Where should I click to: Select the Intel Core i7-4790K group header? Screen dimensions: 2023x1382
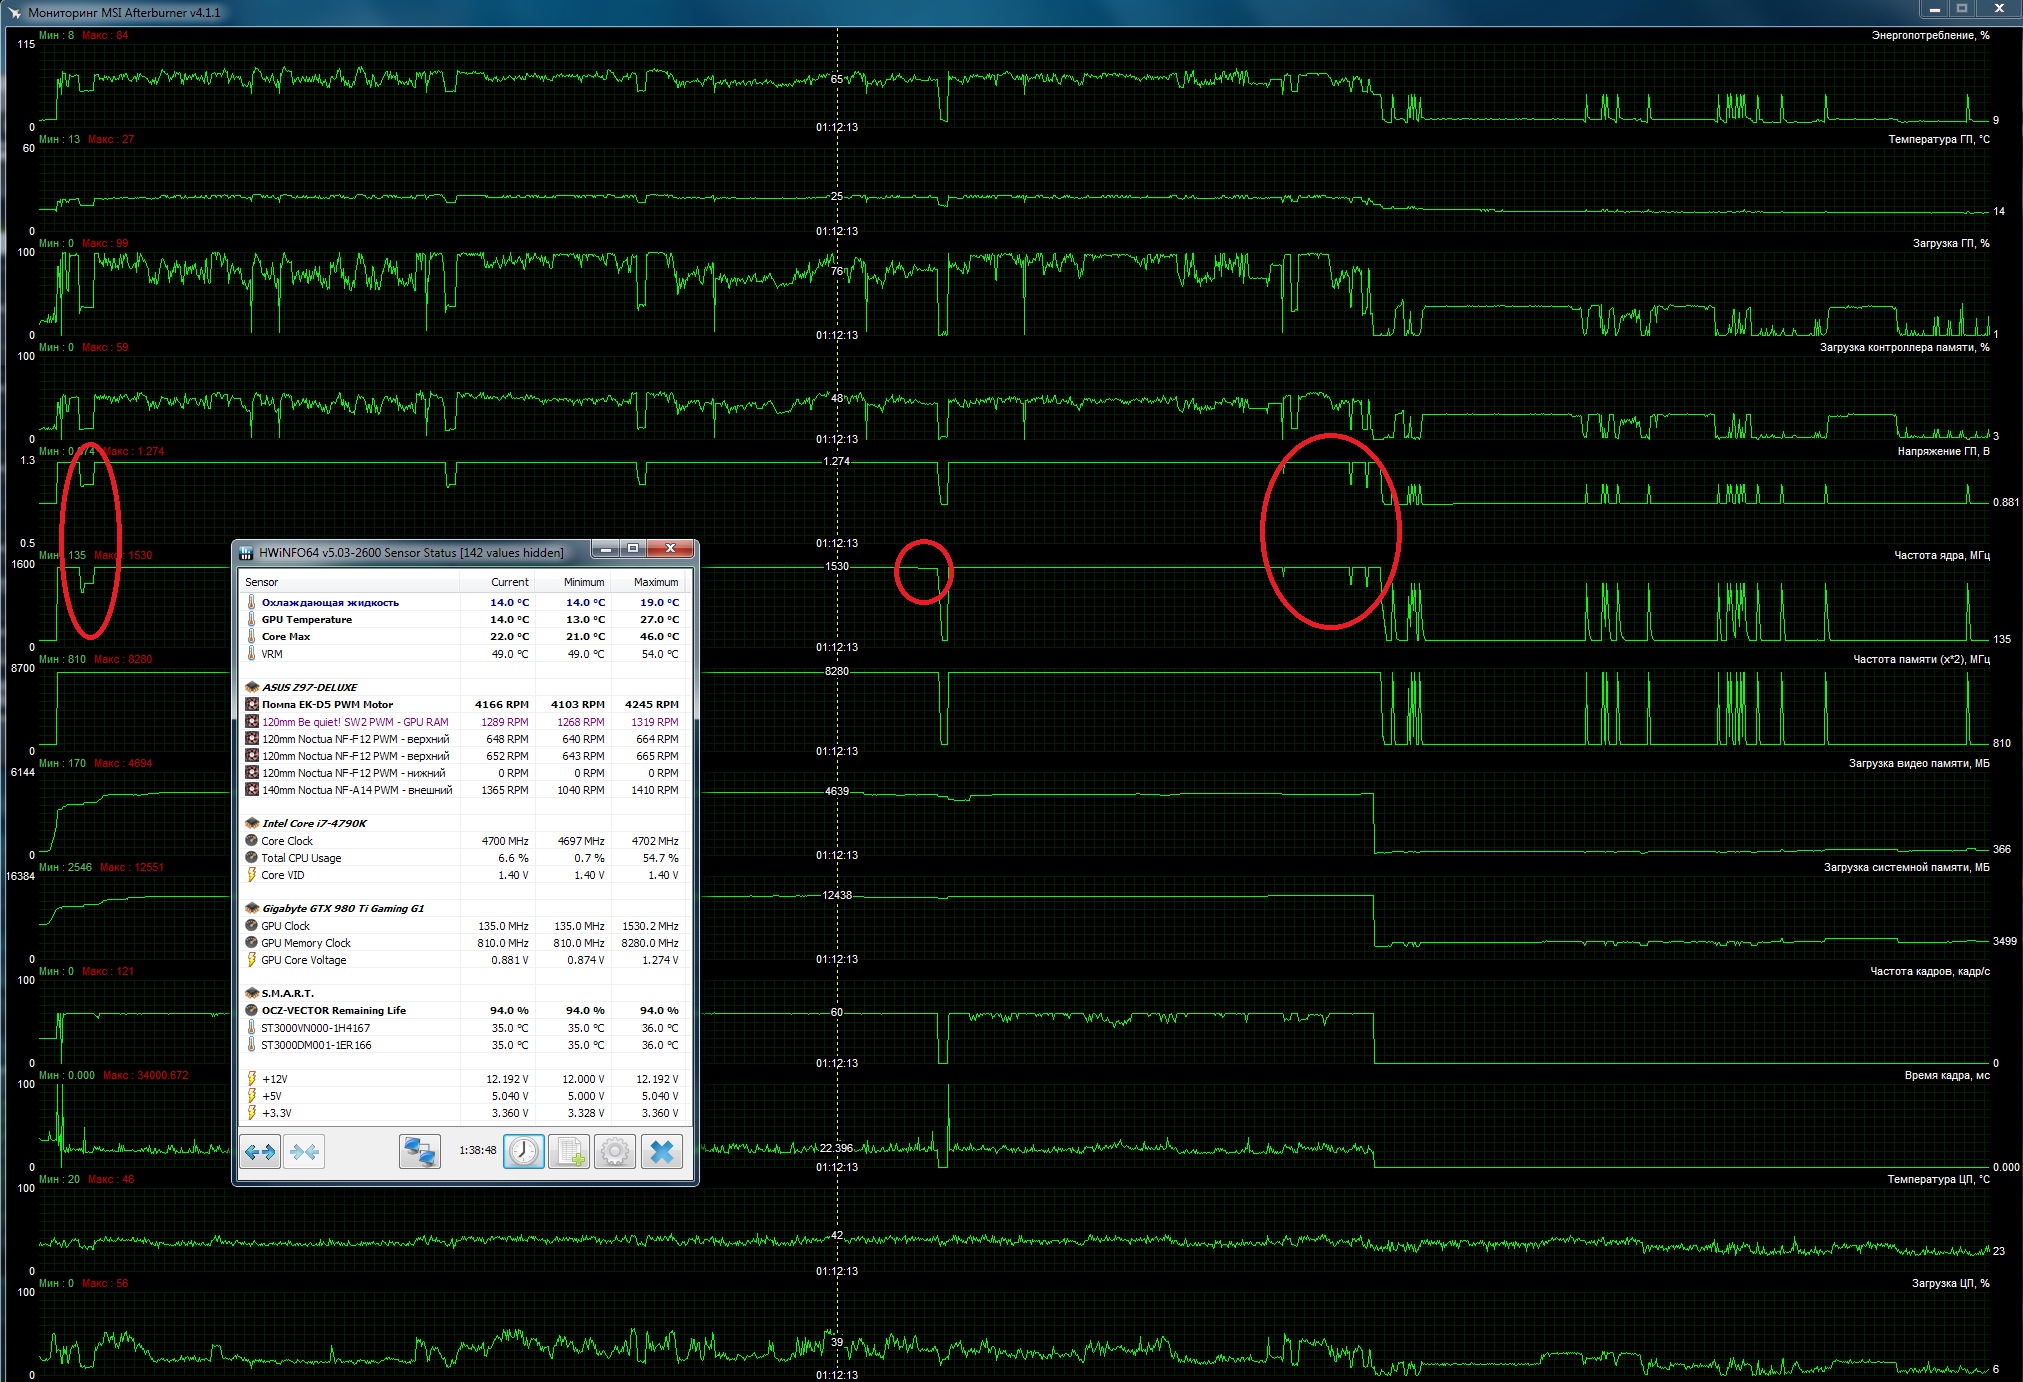pyautogui.click(x=314, y=823)
